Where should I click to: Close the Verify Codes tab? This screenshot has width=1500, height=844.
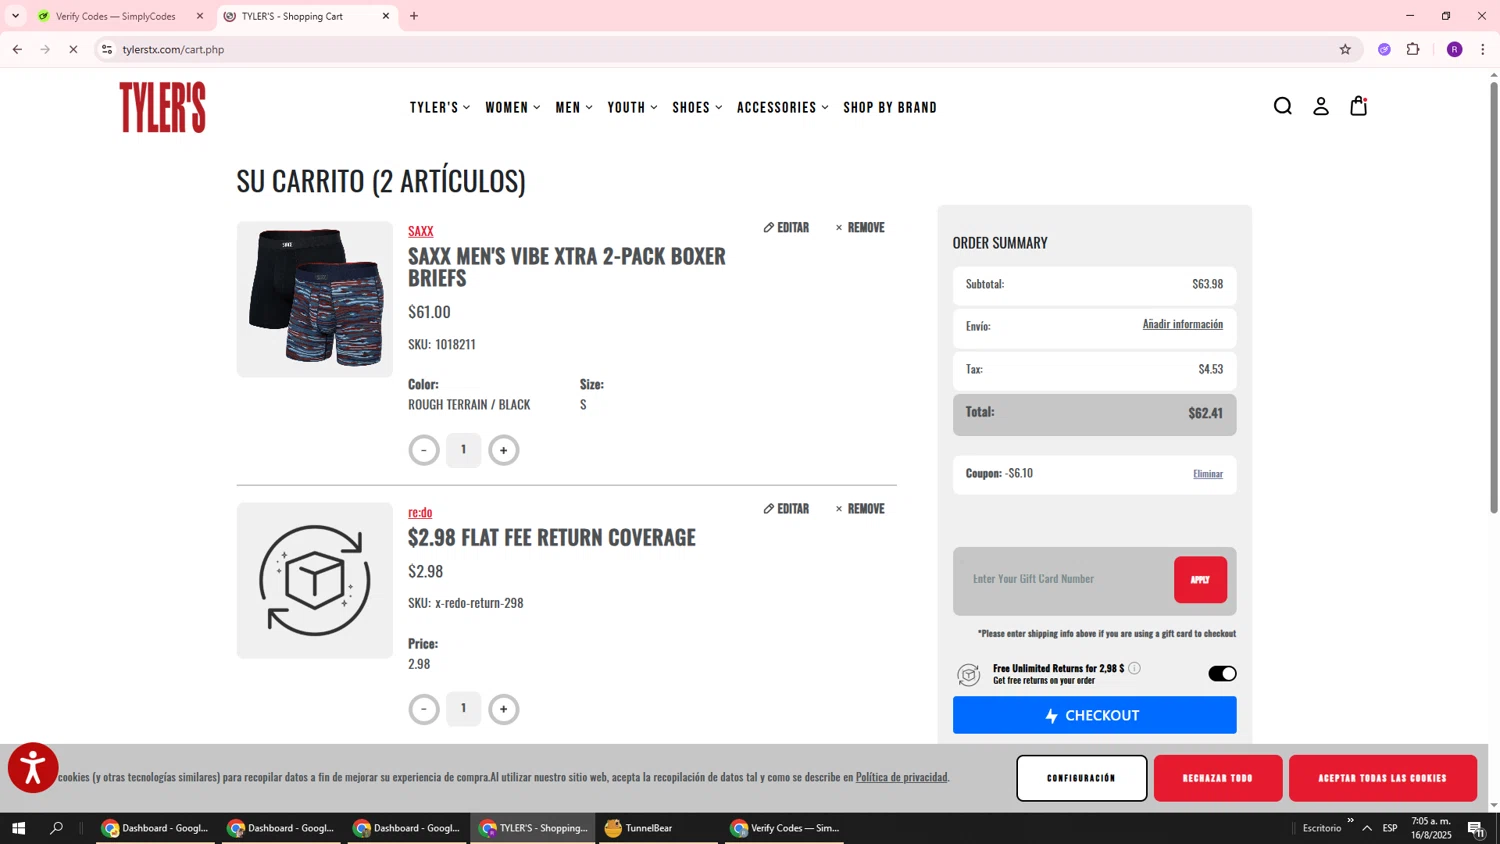[x=199, y=16]
